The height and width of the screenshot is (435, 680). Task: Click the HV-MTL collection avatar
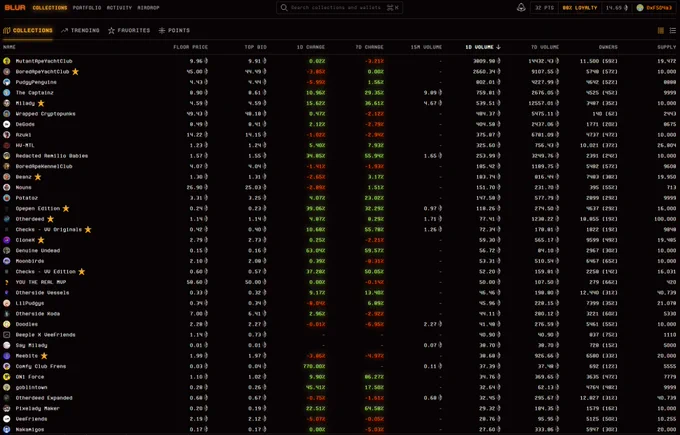pyautogui.click(x=7, y=145)
